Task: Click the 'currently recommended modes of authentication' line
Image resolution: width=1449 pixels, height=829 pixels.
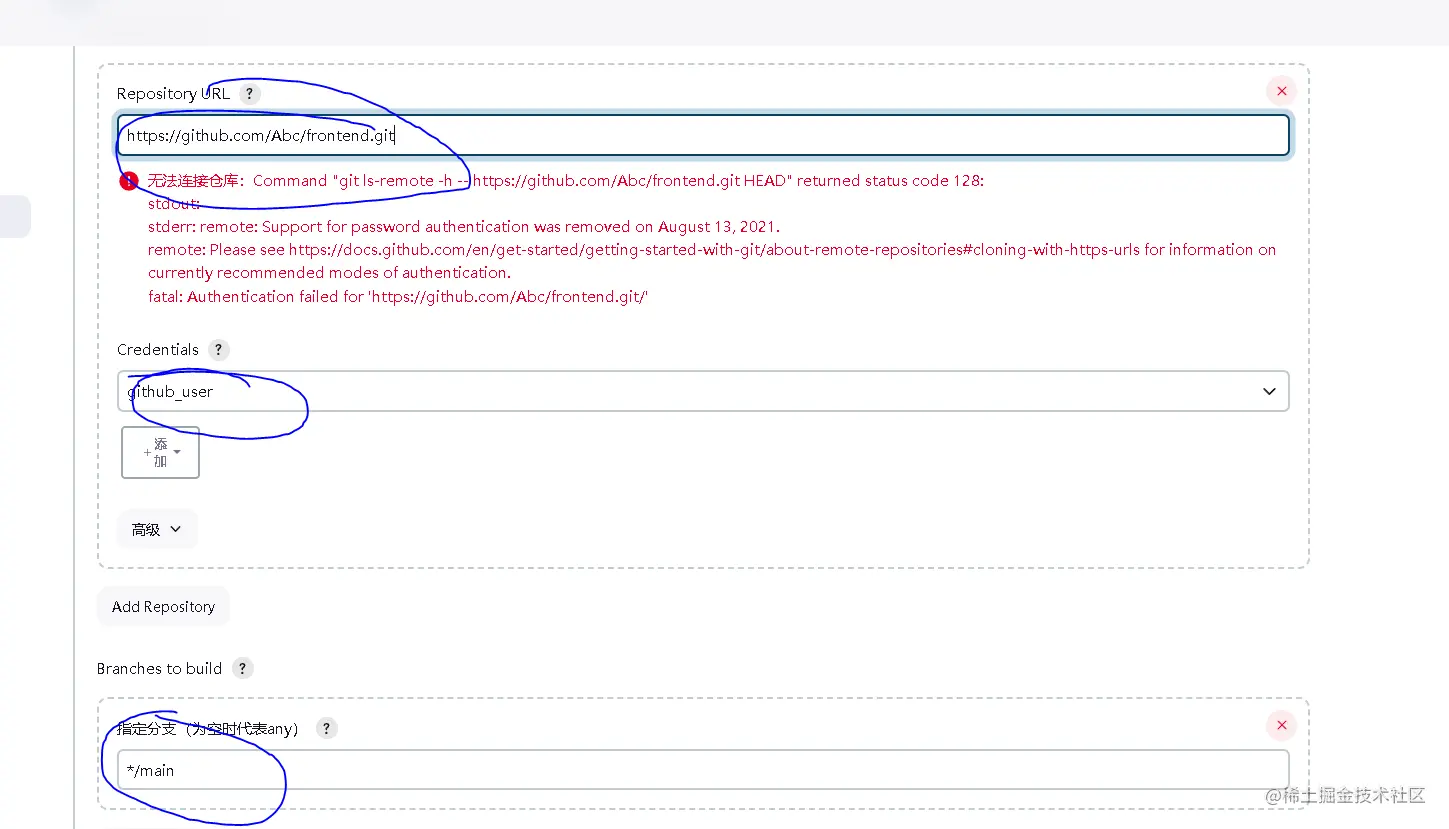Action: click(x=329, y=272)
